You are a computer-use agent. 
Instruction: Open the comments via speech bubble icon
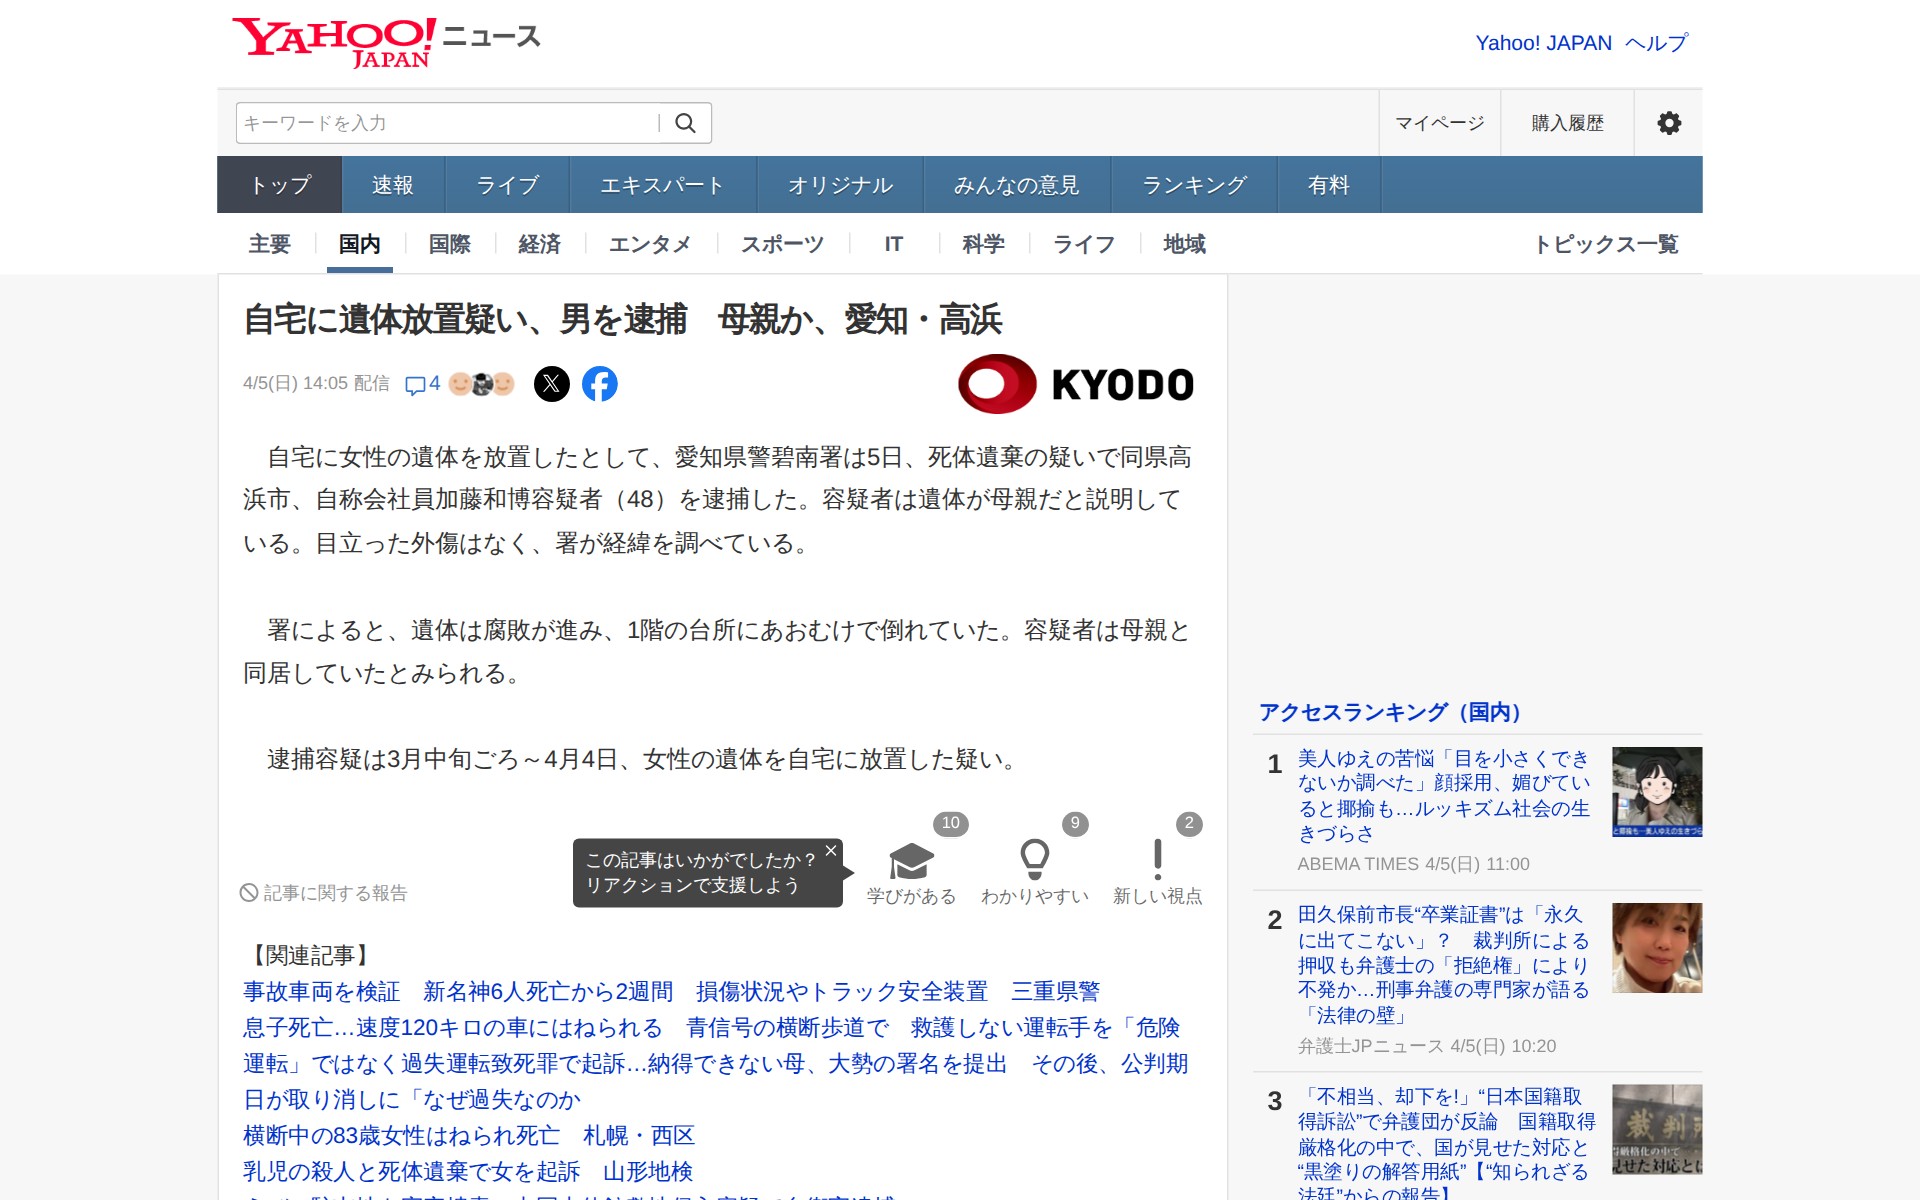(x=419, y=384)
